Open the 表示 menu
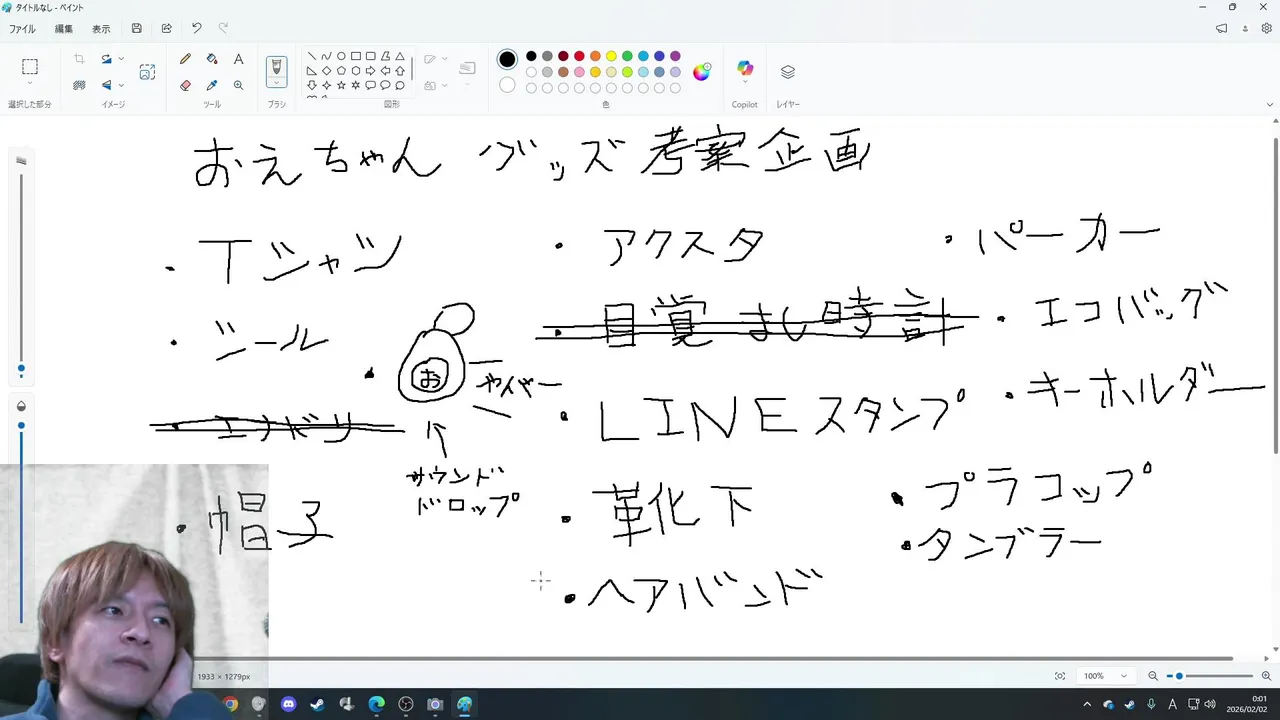The width and height of the screenshot is (1280, 720). [101, 29]
